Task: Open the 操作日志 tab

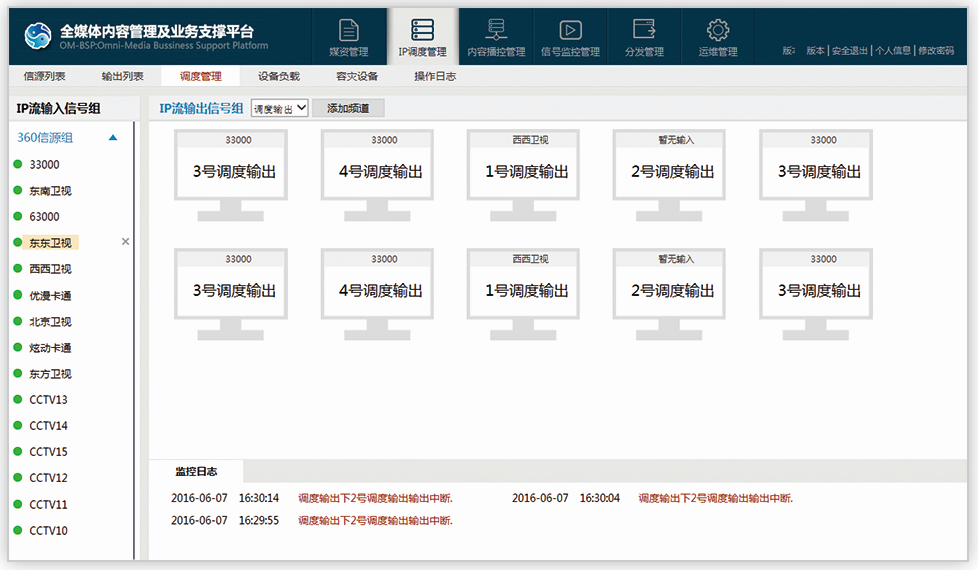Action: tap(435, 76)
